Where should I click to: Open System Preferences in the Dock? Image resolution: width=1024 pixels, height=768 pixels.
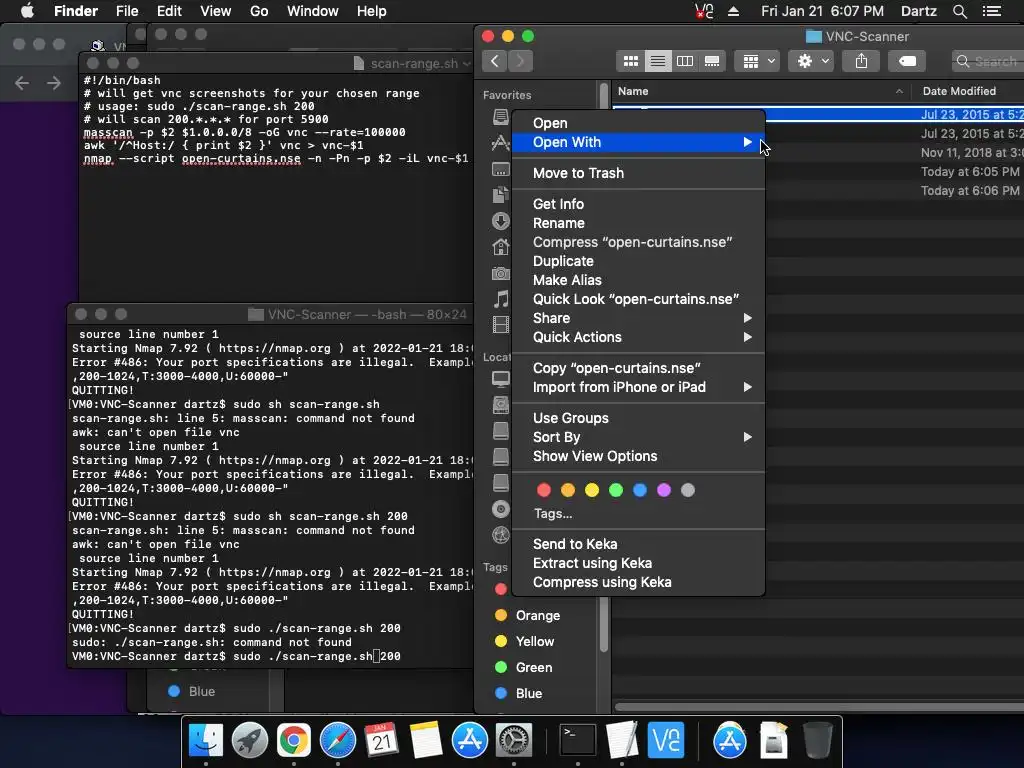pyautogui.click(x=514, y=741)
